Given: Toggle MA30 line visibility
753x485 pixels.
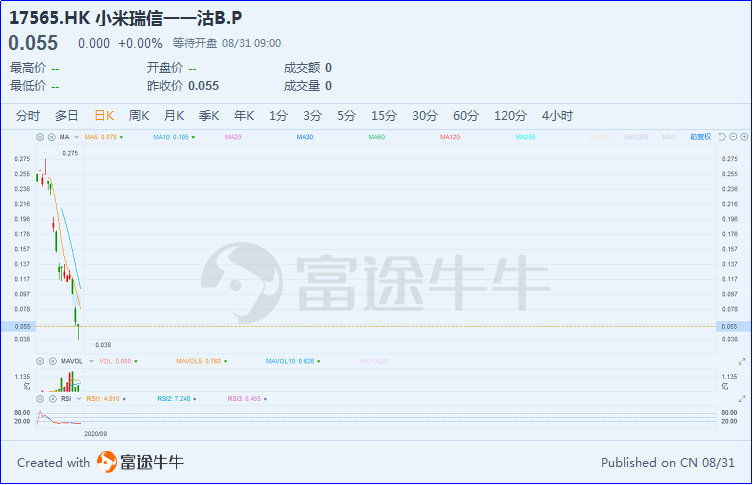Looking at the screenshot, I should [304, 137].
